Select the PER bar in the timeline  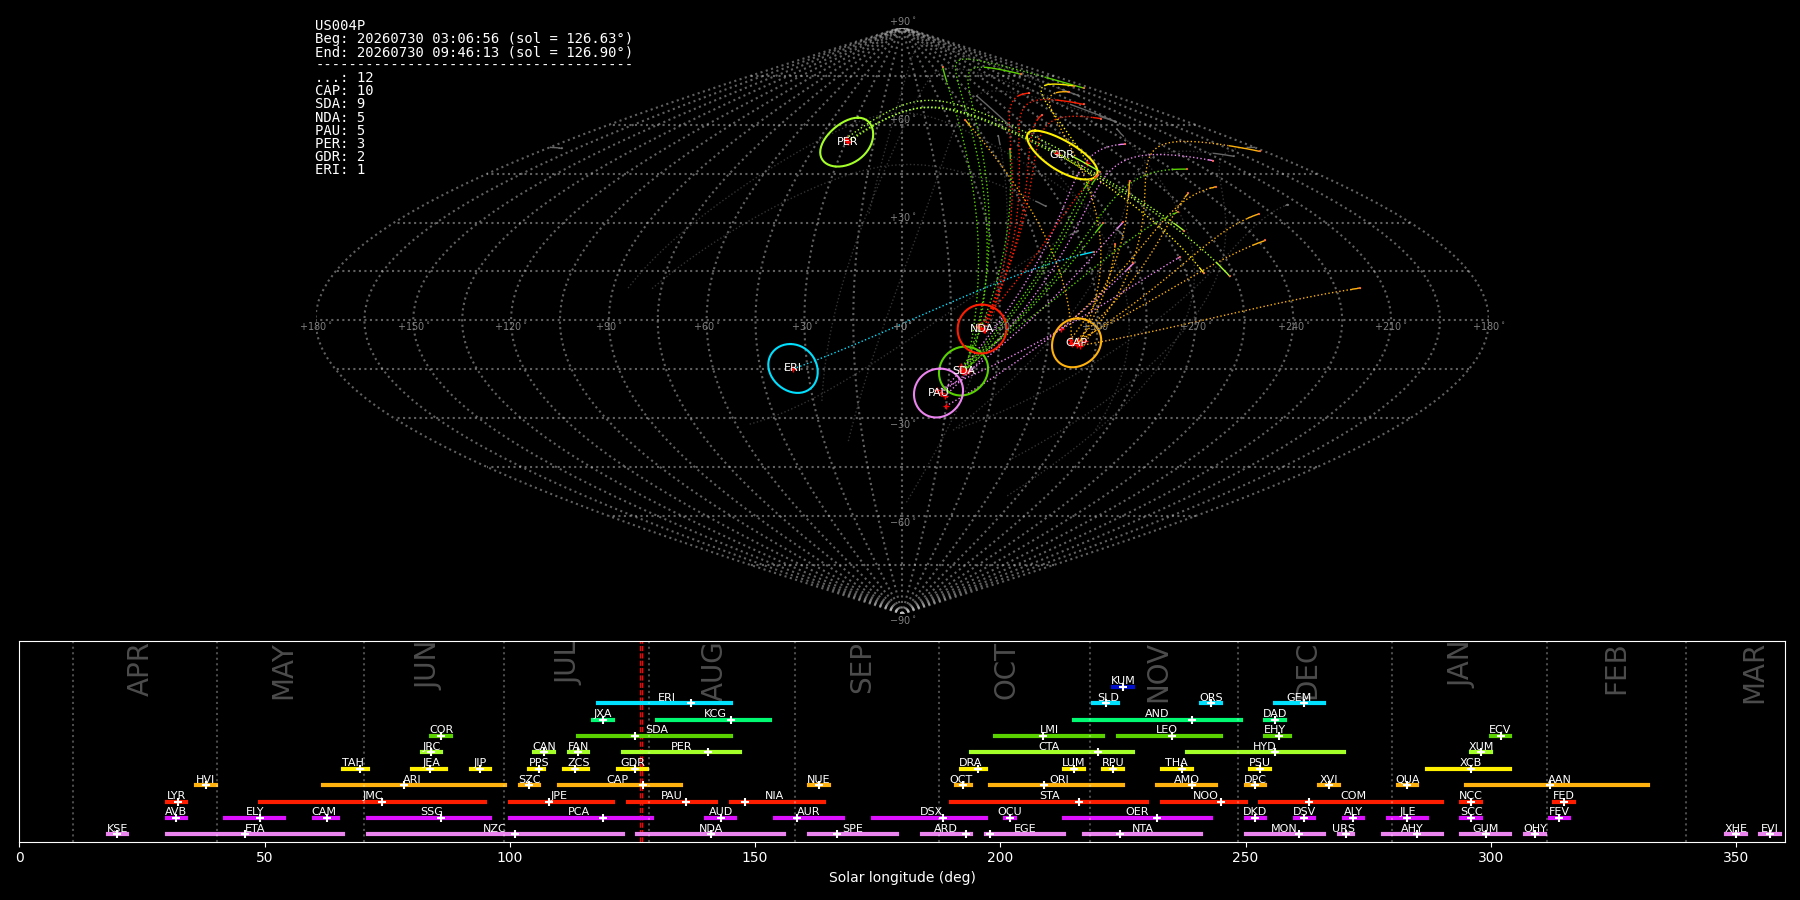coord(681,752)
